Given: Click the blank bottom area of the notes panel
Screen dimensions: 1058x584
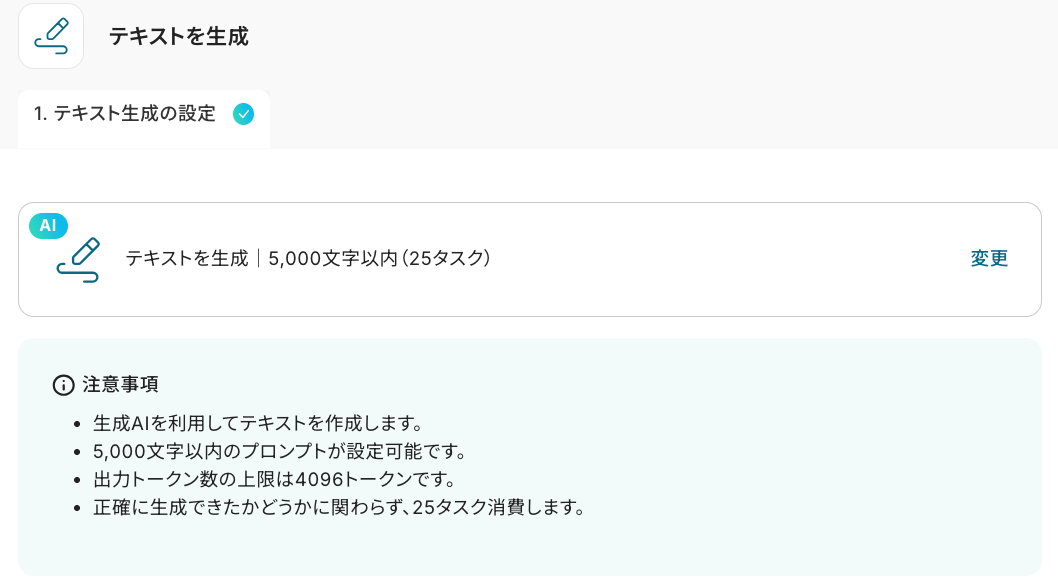Looking at the screenshot, I should click(529, 549).
